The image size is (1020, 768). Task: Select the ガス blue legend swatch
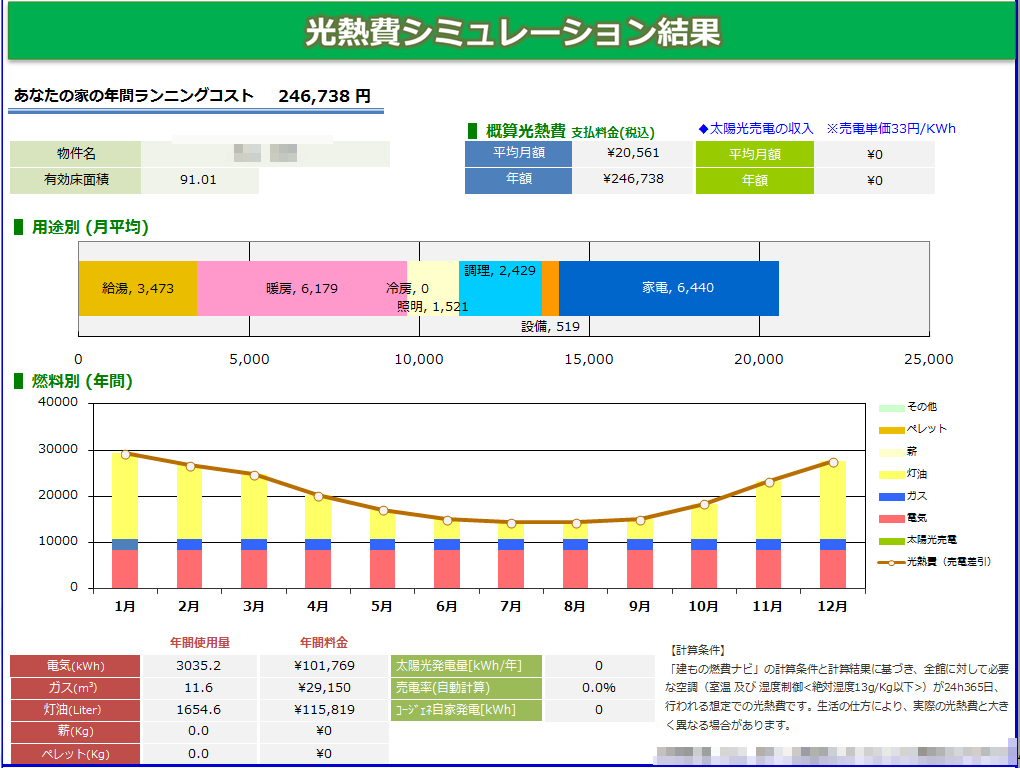coord(891,496)
